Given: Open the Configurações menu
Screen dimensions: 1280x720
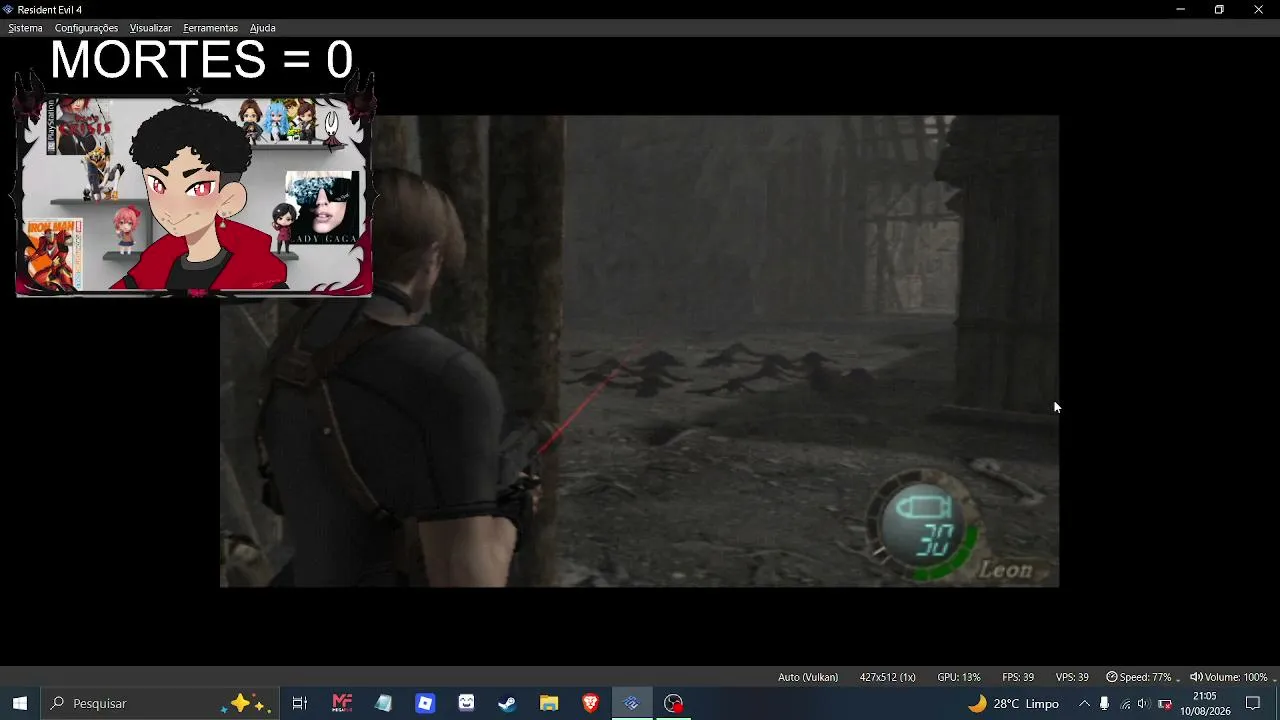Looking at the screenshot, I should click(86, 28).
